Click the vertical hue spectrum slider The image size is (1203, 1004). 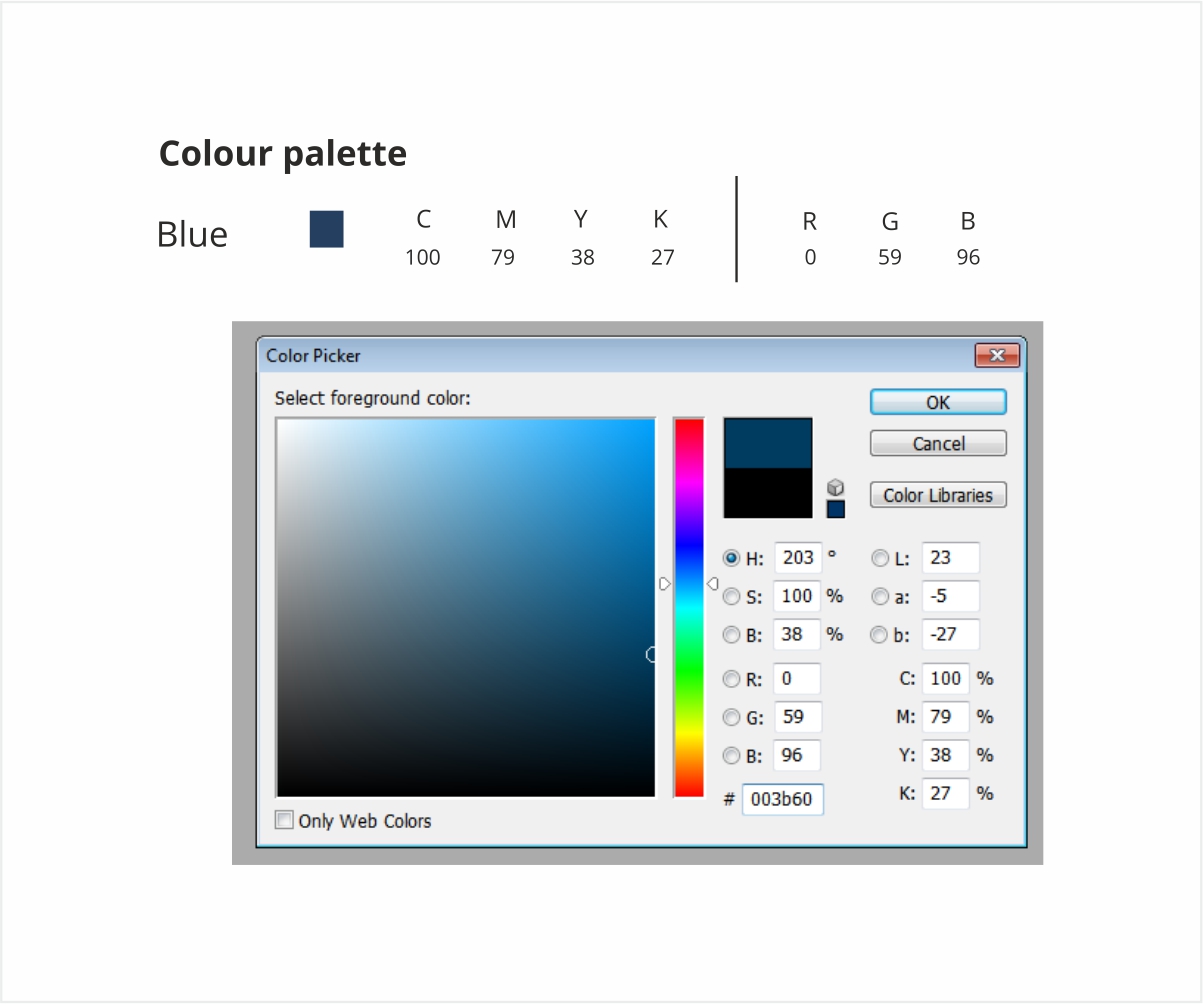tap(689, 607)
